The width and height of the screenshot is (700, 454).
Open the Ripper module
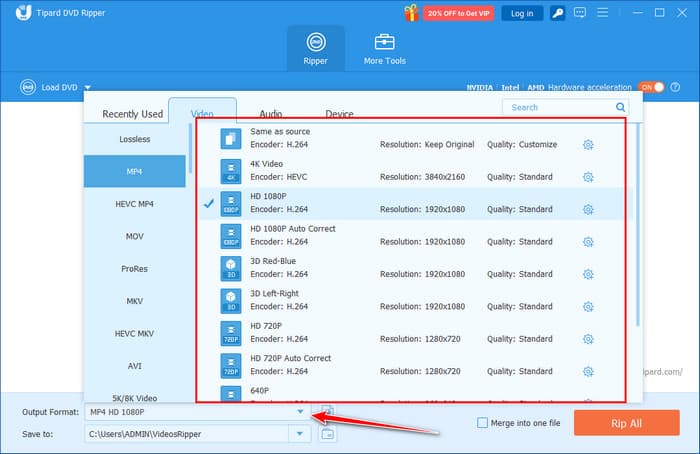pos(316,50)
